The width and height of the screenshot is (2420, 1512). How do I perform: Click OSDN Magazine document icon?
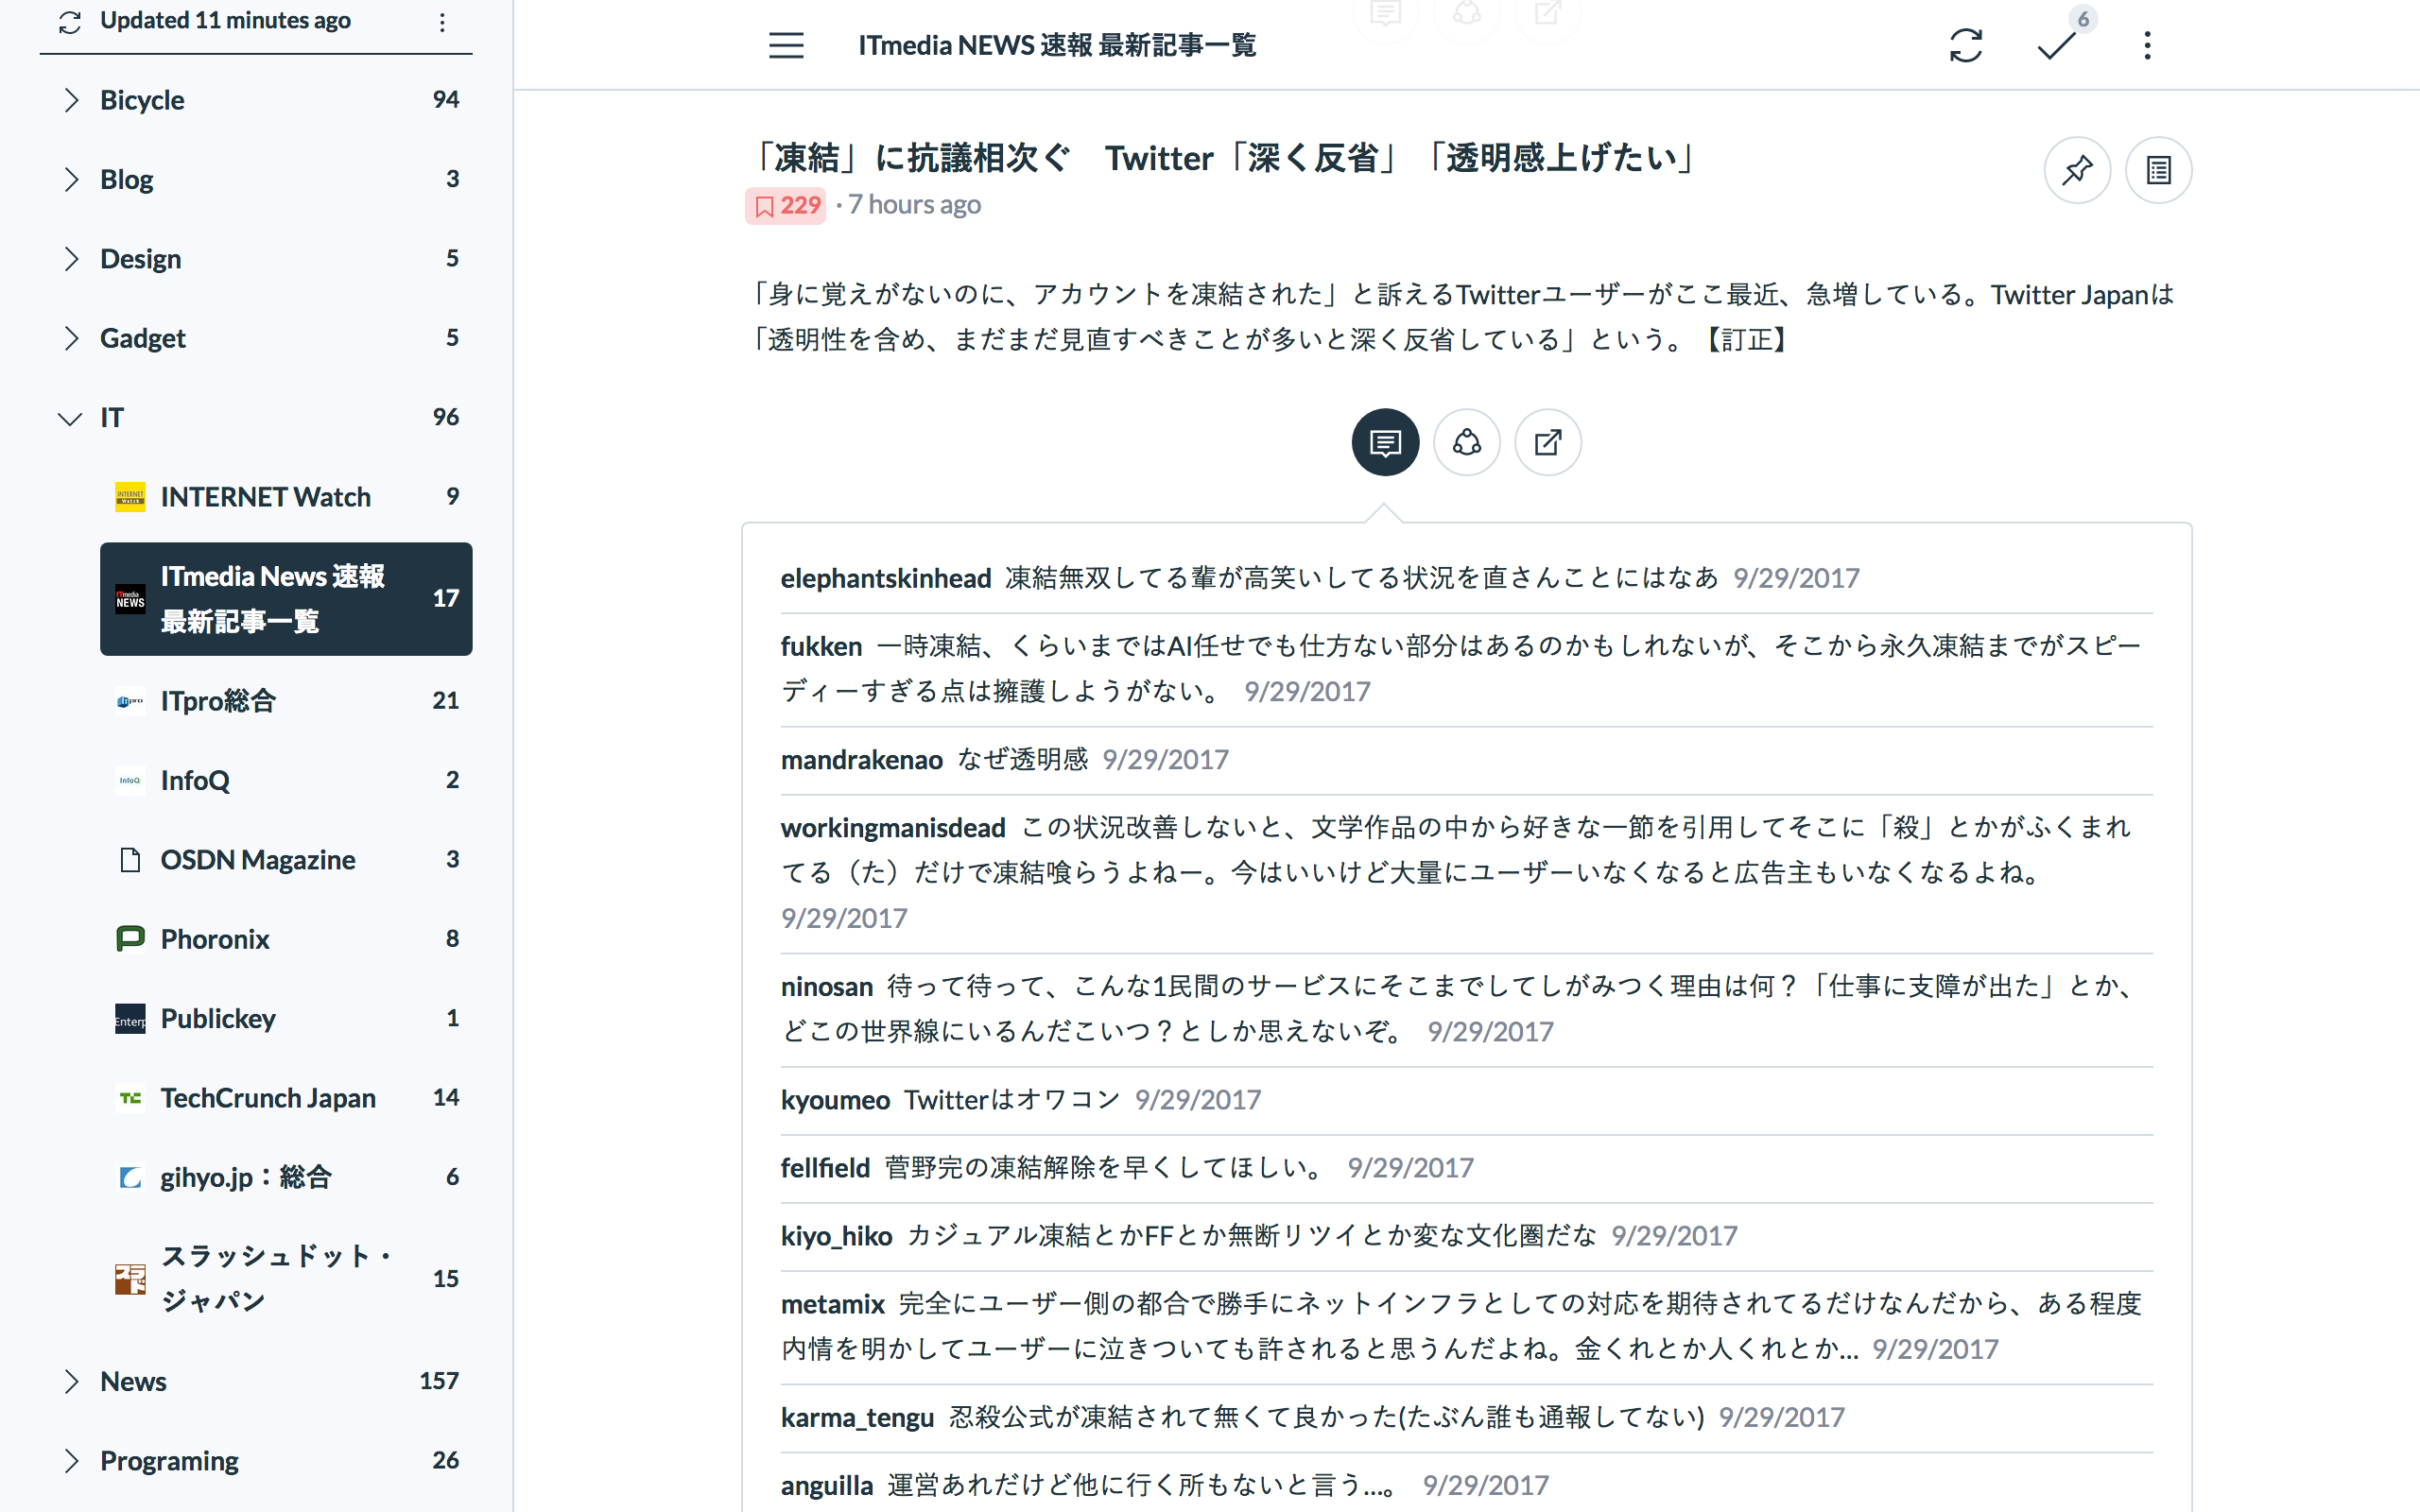130,860
